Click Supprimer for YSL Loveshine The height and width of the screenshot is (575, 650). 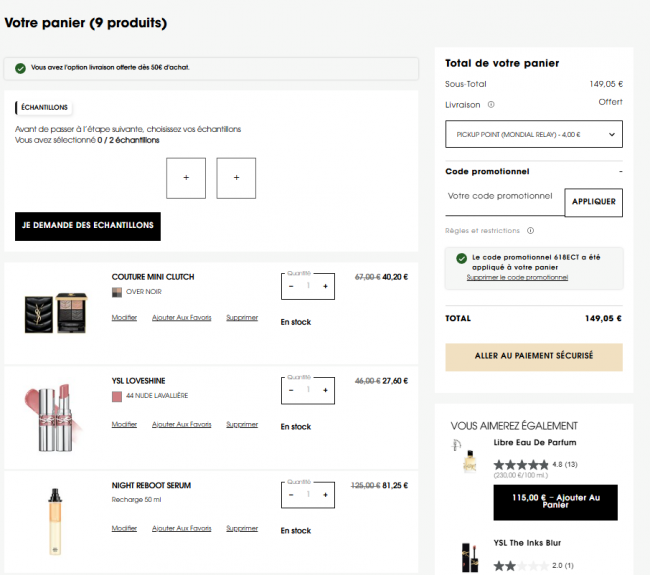tap(242, 424)
